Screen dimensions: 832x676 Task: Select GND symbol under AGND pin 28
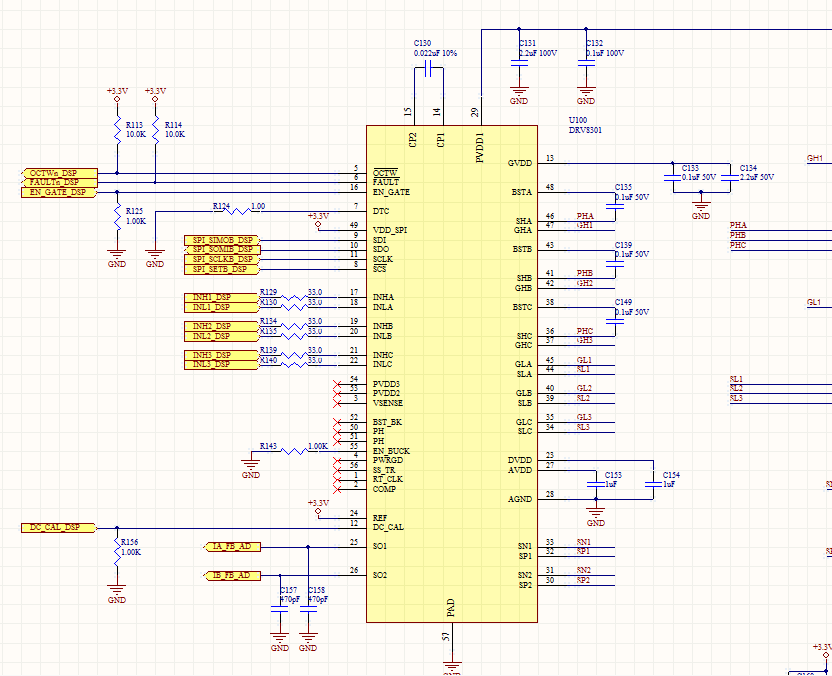[595, 515]
